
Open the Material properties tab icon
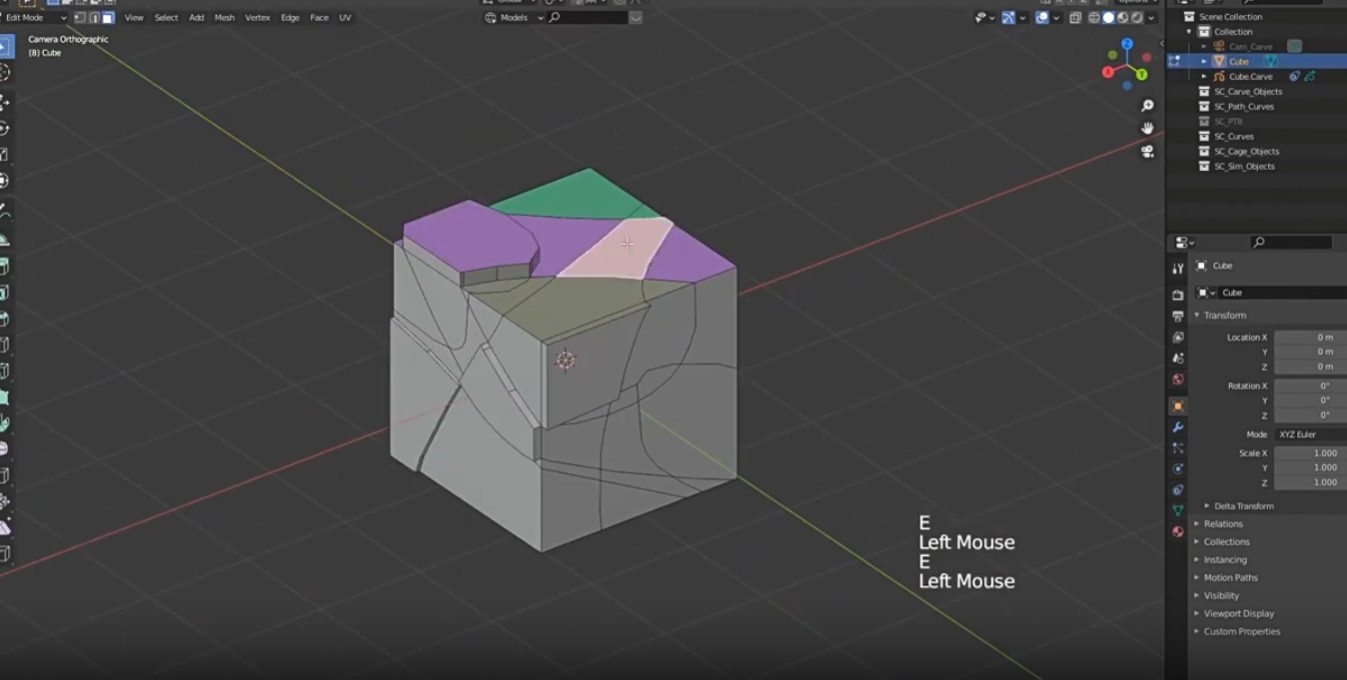(1178, 531)
